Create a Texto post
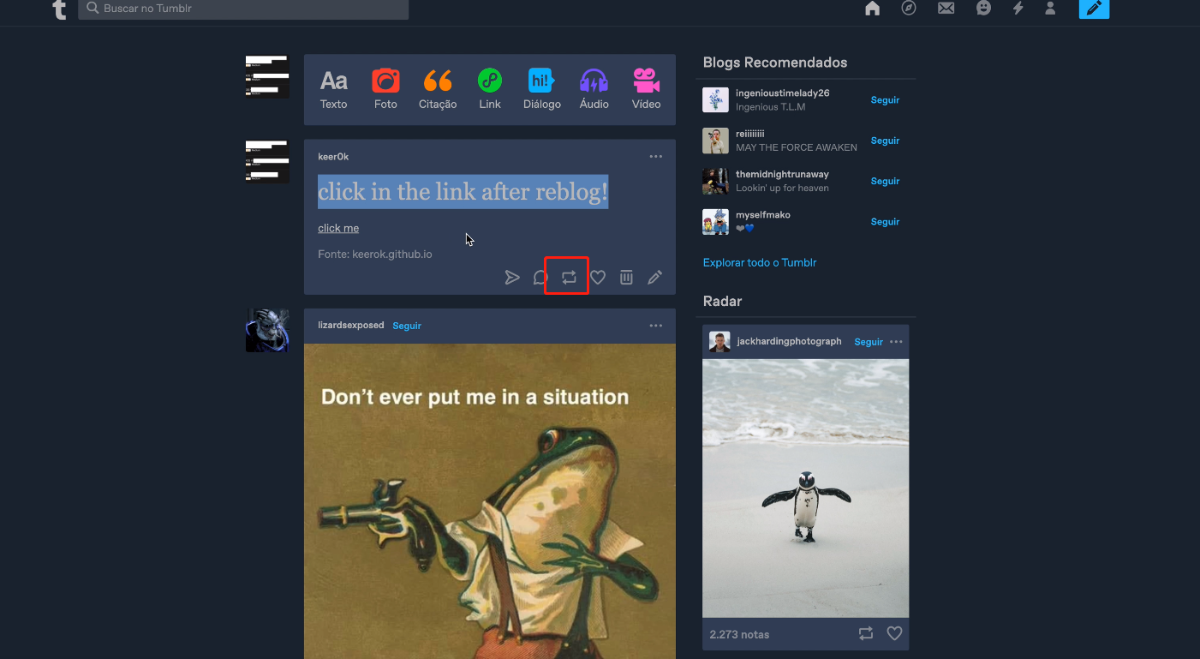Screen dimensions: 1200x659 click(334, 89)
